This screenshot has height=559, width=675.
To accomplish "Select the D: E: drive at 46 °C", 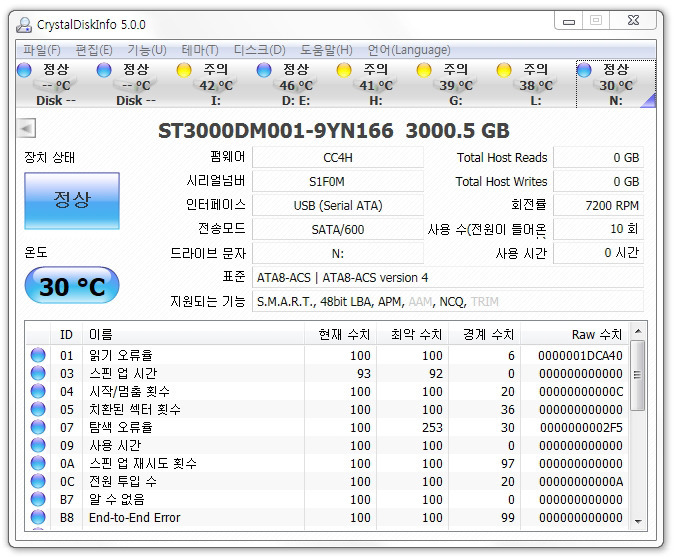I will click(x=296, y=84).
